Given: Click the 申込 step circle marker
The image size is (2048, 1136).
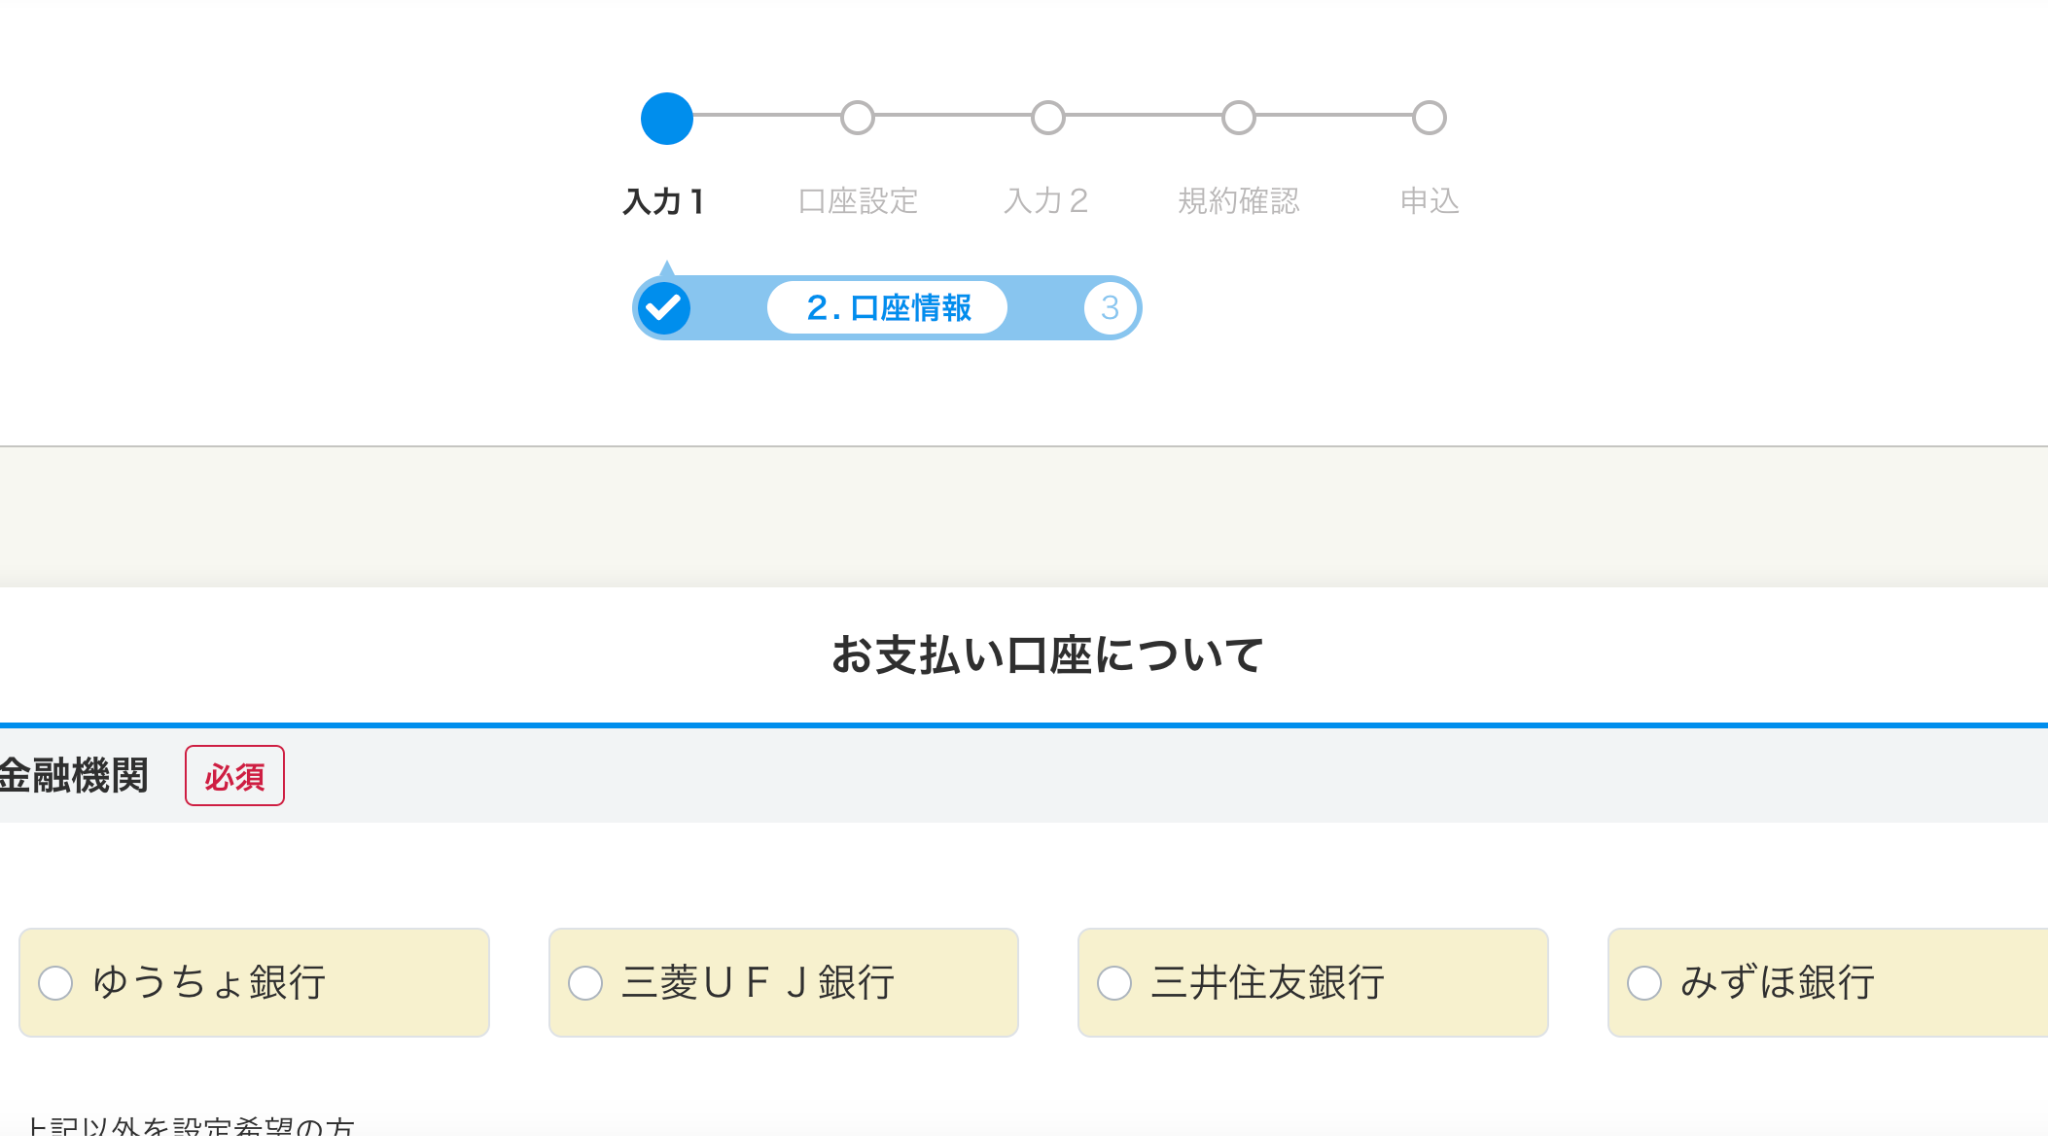Looking at the screenshot, I should (x=1429, y=118).
